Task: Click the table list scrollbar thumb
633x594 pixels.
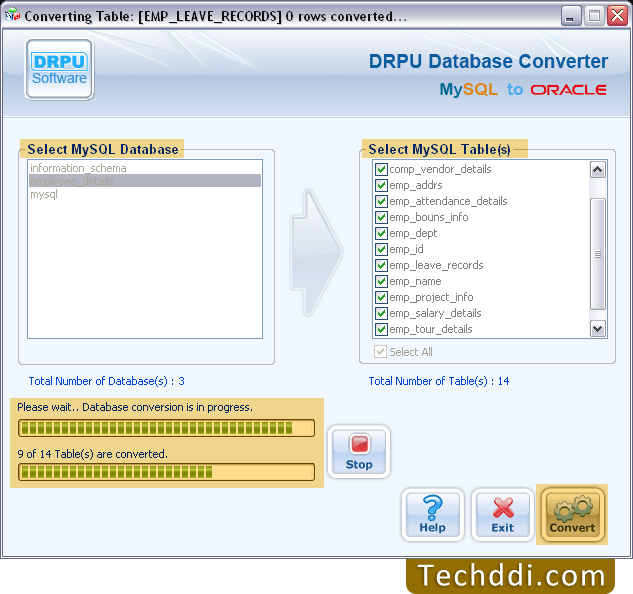Action: tap(598, 252)
